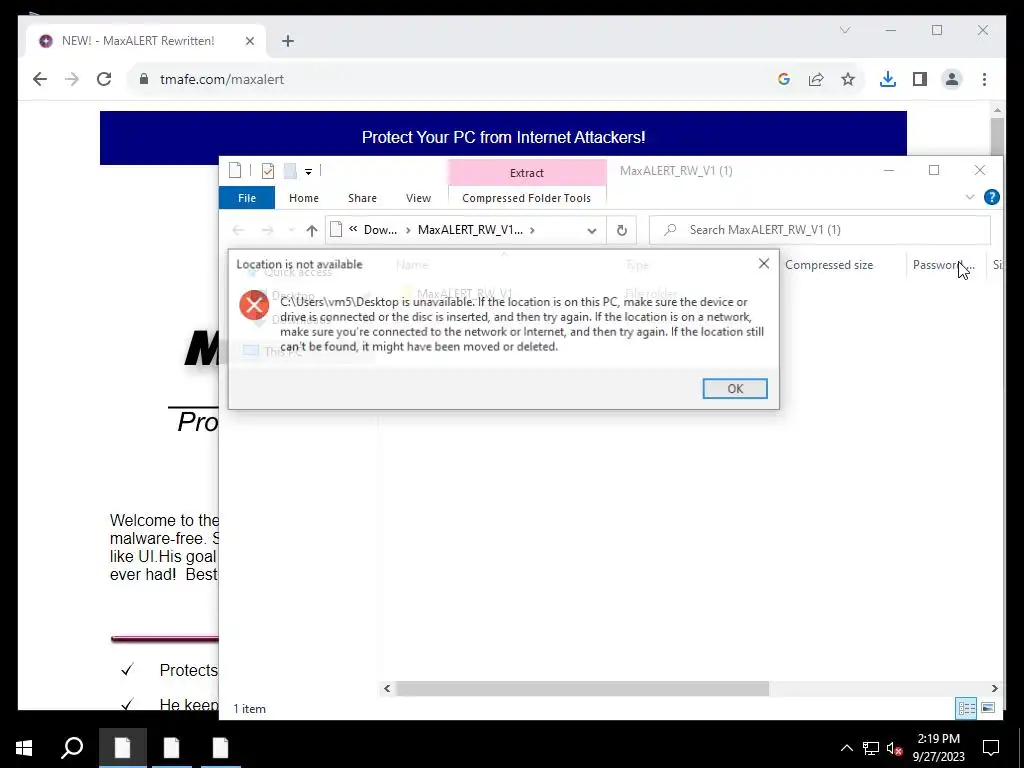Reload the tmafe.com page
This screenshot has width=1024, height=768.
104,79
